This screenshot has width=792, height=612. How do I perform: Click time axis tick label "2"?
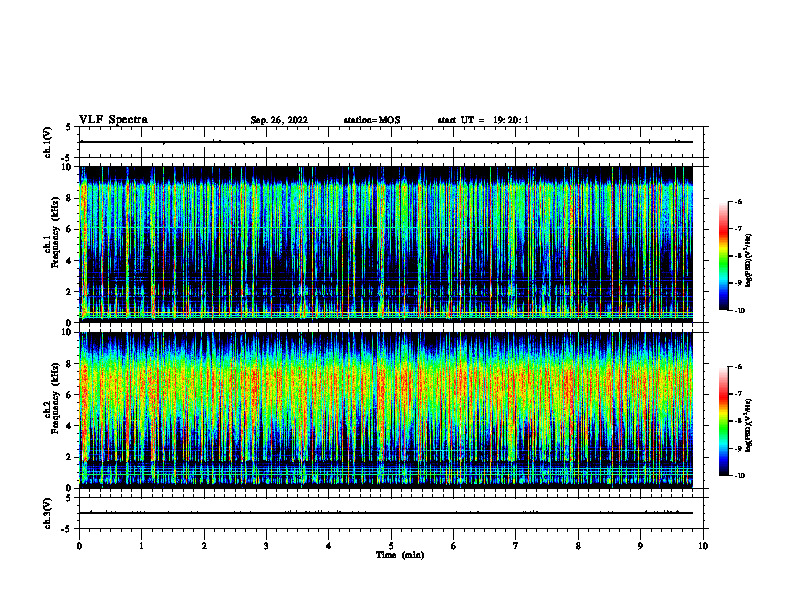(204, 546)
